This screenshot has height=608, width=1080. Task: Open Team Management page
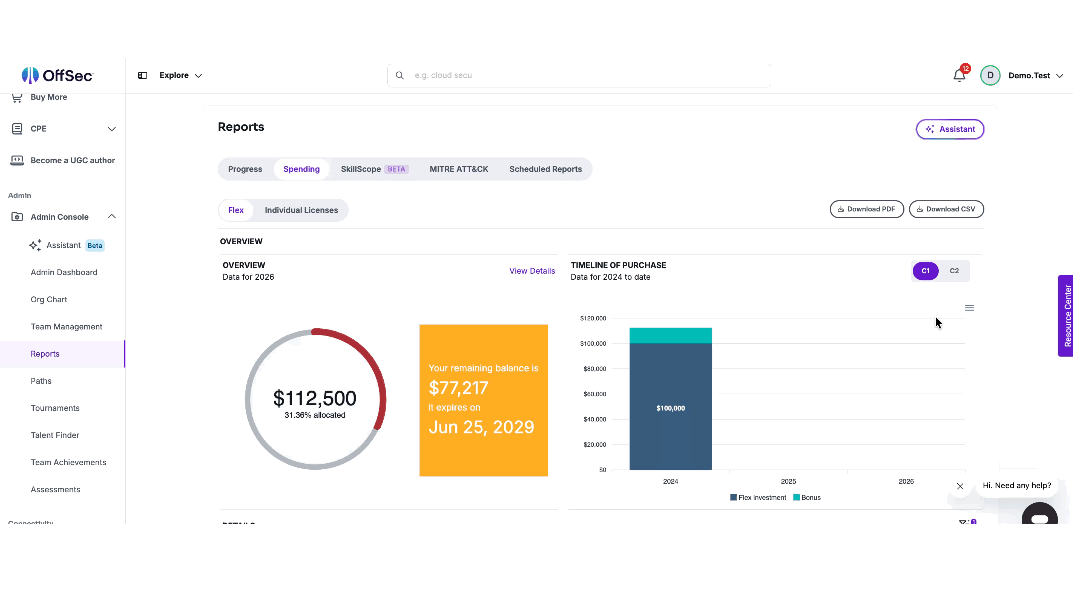66,327
